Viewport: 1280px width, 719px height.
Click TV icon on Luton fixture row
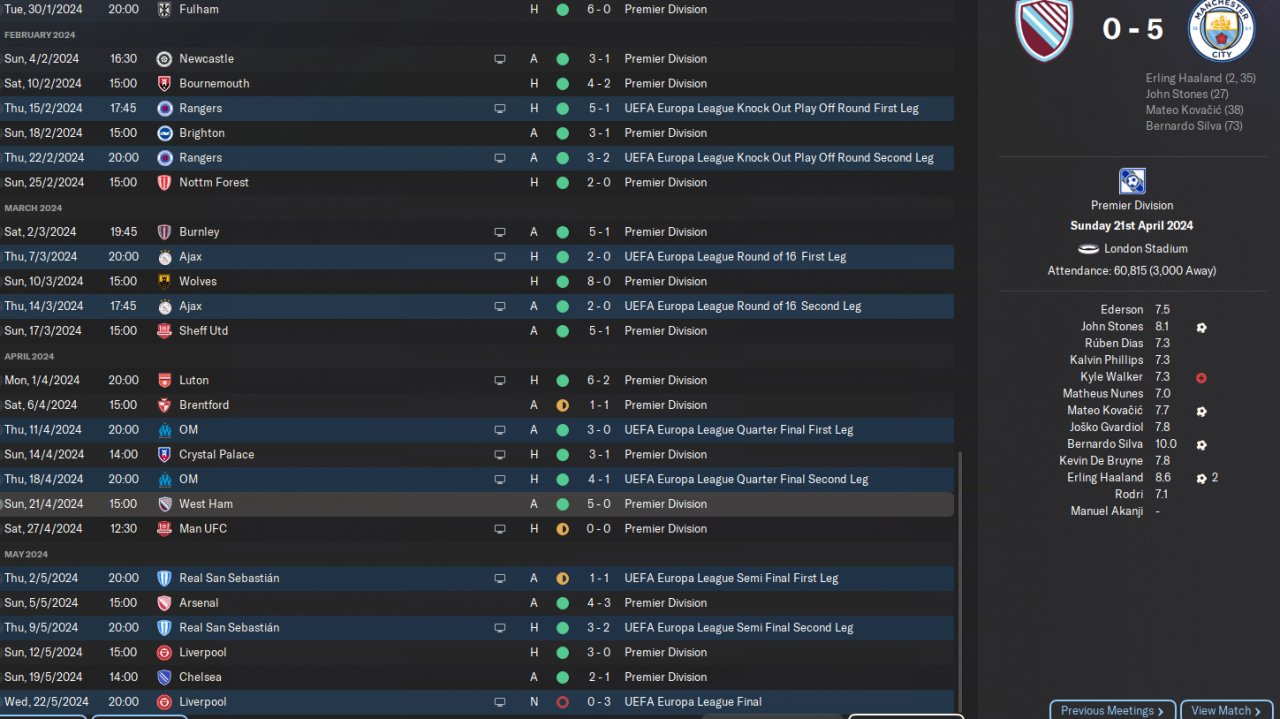tap(500, 381)
